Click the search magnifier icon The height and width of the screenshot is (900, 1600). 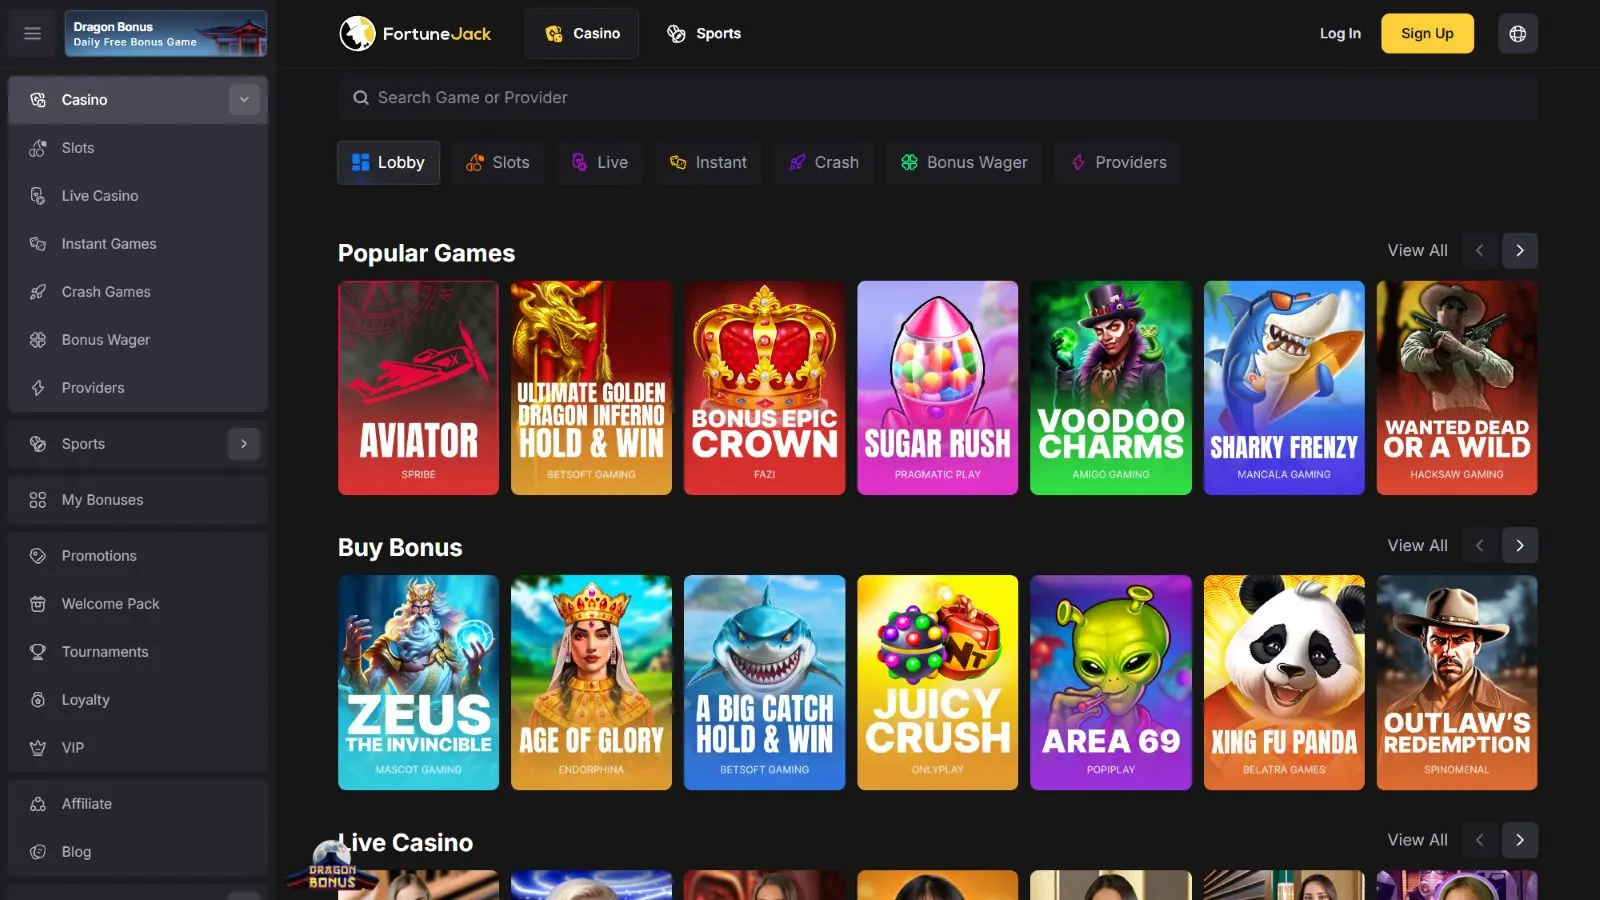pos(361,98)
